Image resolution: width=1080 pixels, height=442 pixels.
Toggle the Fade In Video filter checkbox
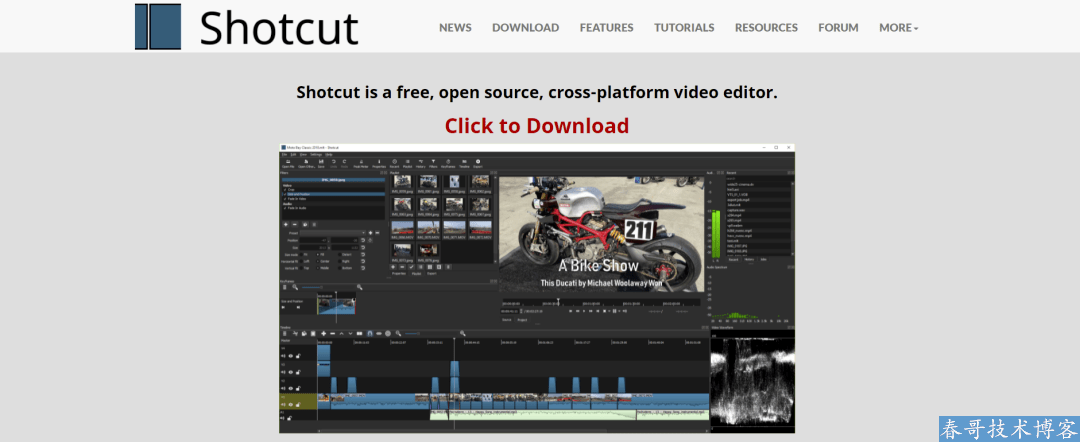pyautogui.click(x=285, y=199)
